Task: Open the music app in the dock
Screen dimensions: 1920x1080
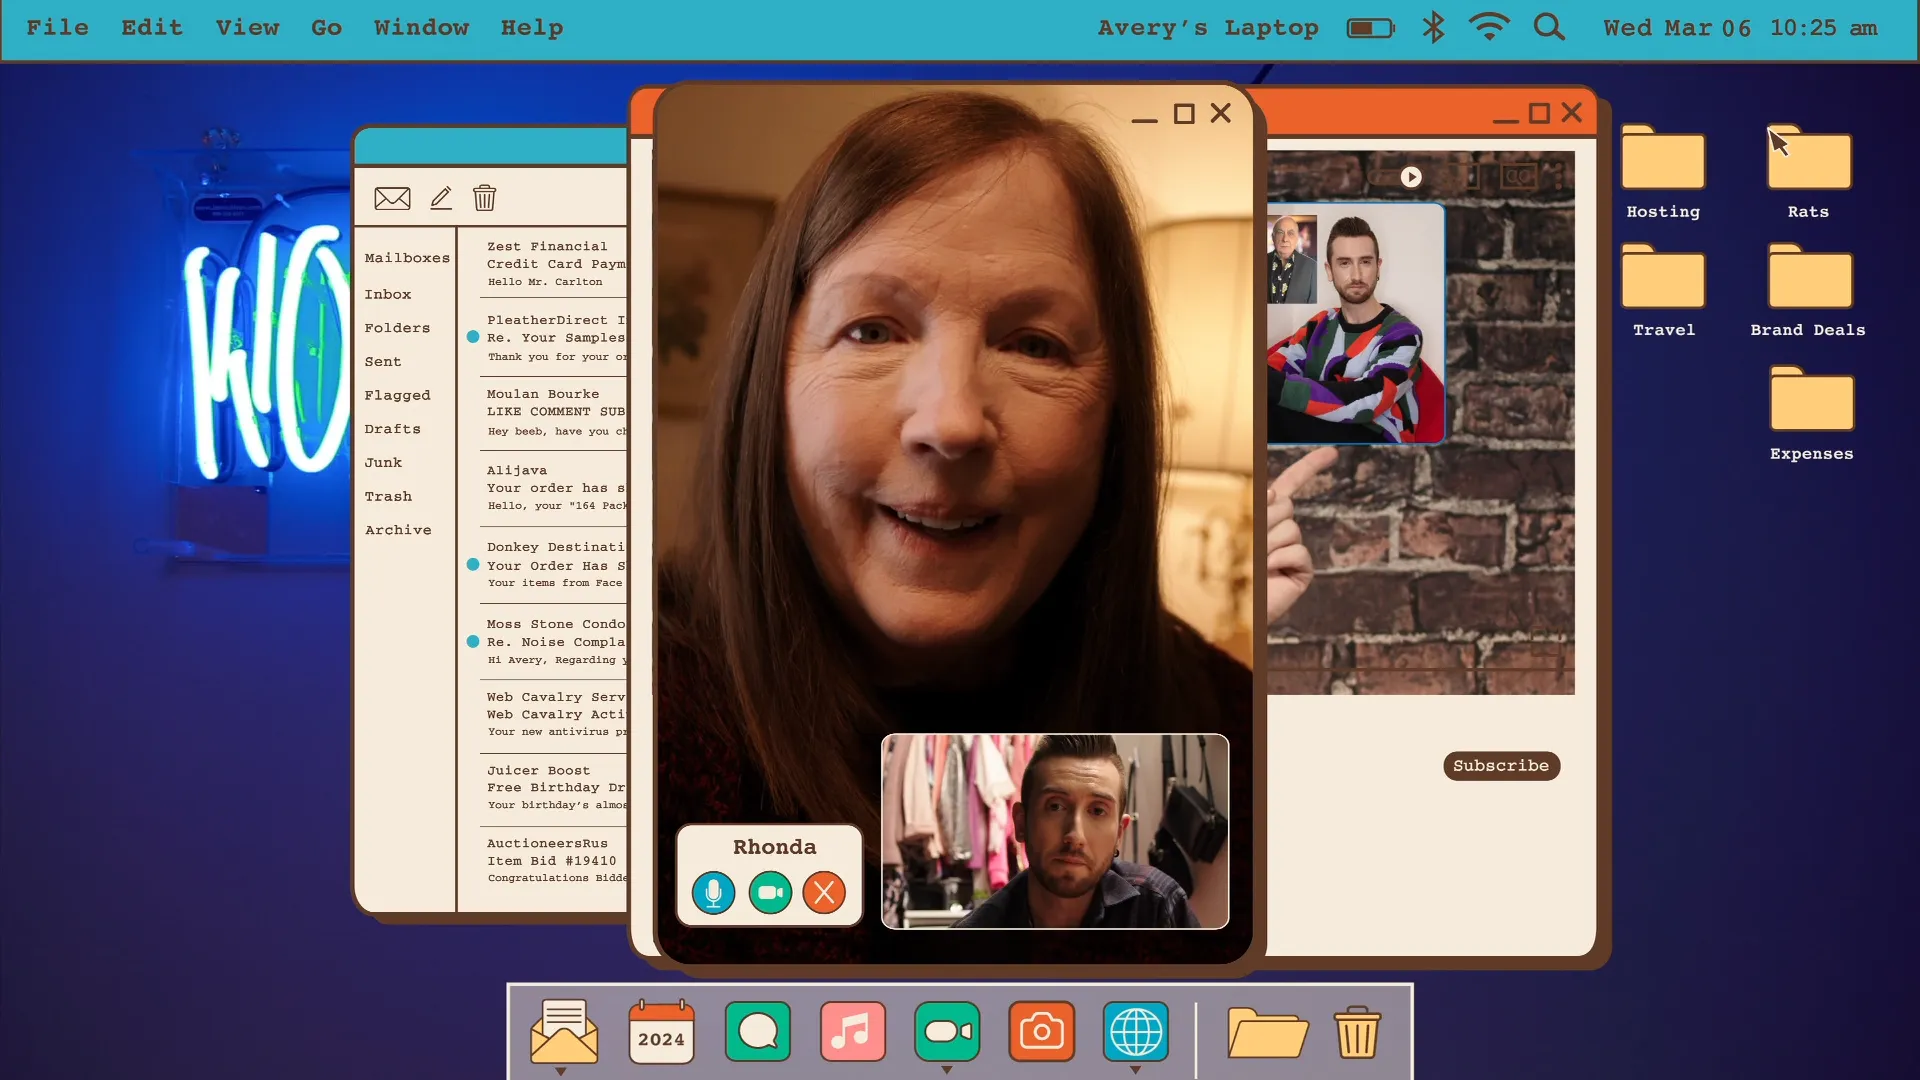Action: (x=852, y=1031)
